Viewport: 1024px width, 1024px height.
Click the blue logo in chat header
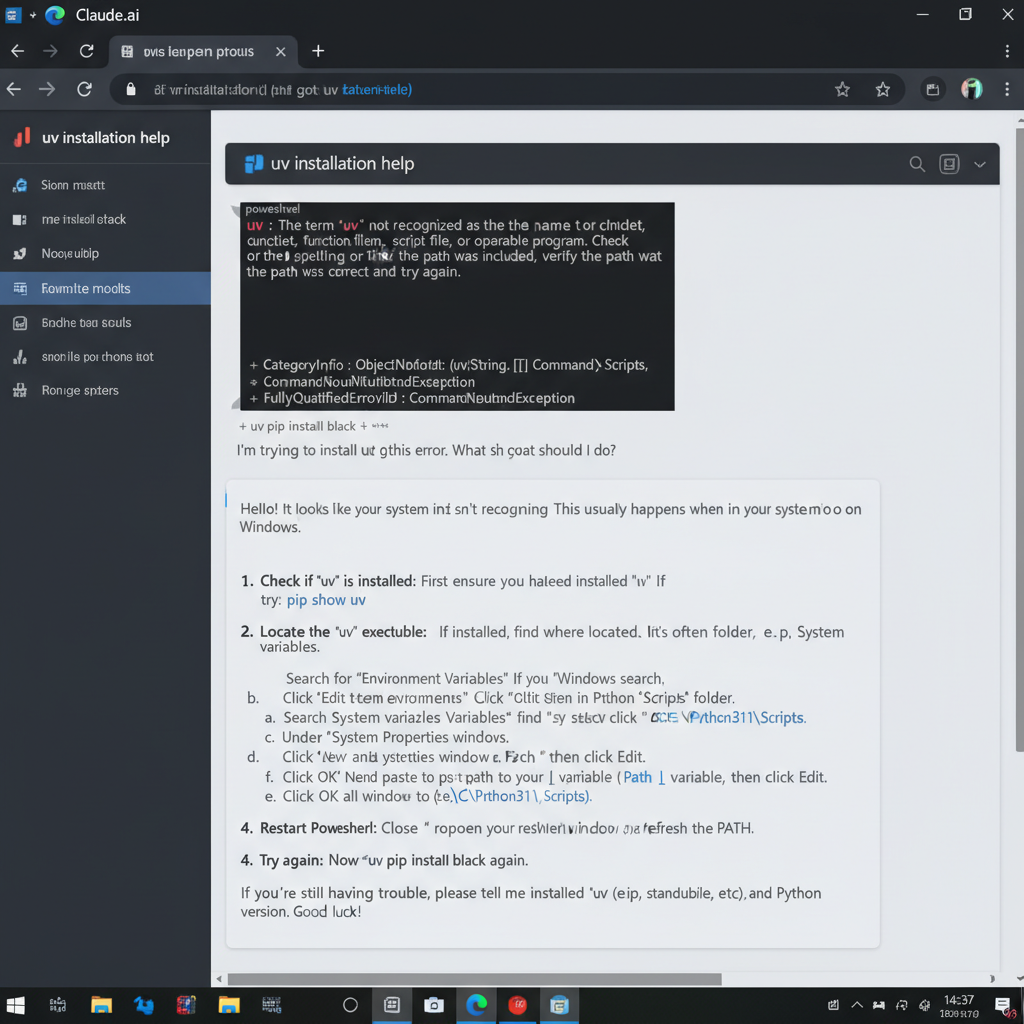254,164
